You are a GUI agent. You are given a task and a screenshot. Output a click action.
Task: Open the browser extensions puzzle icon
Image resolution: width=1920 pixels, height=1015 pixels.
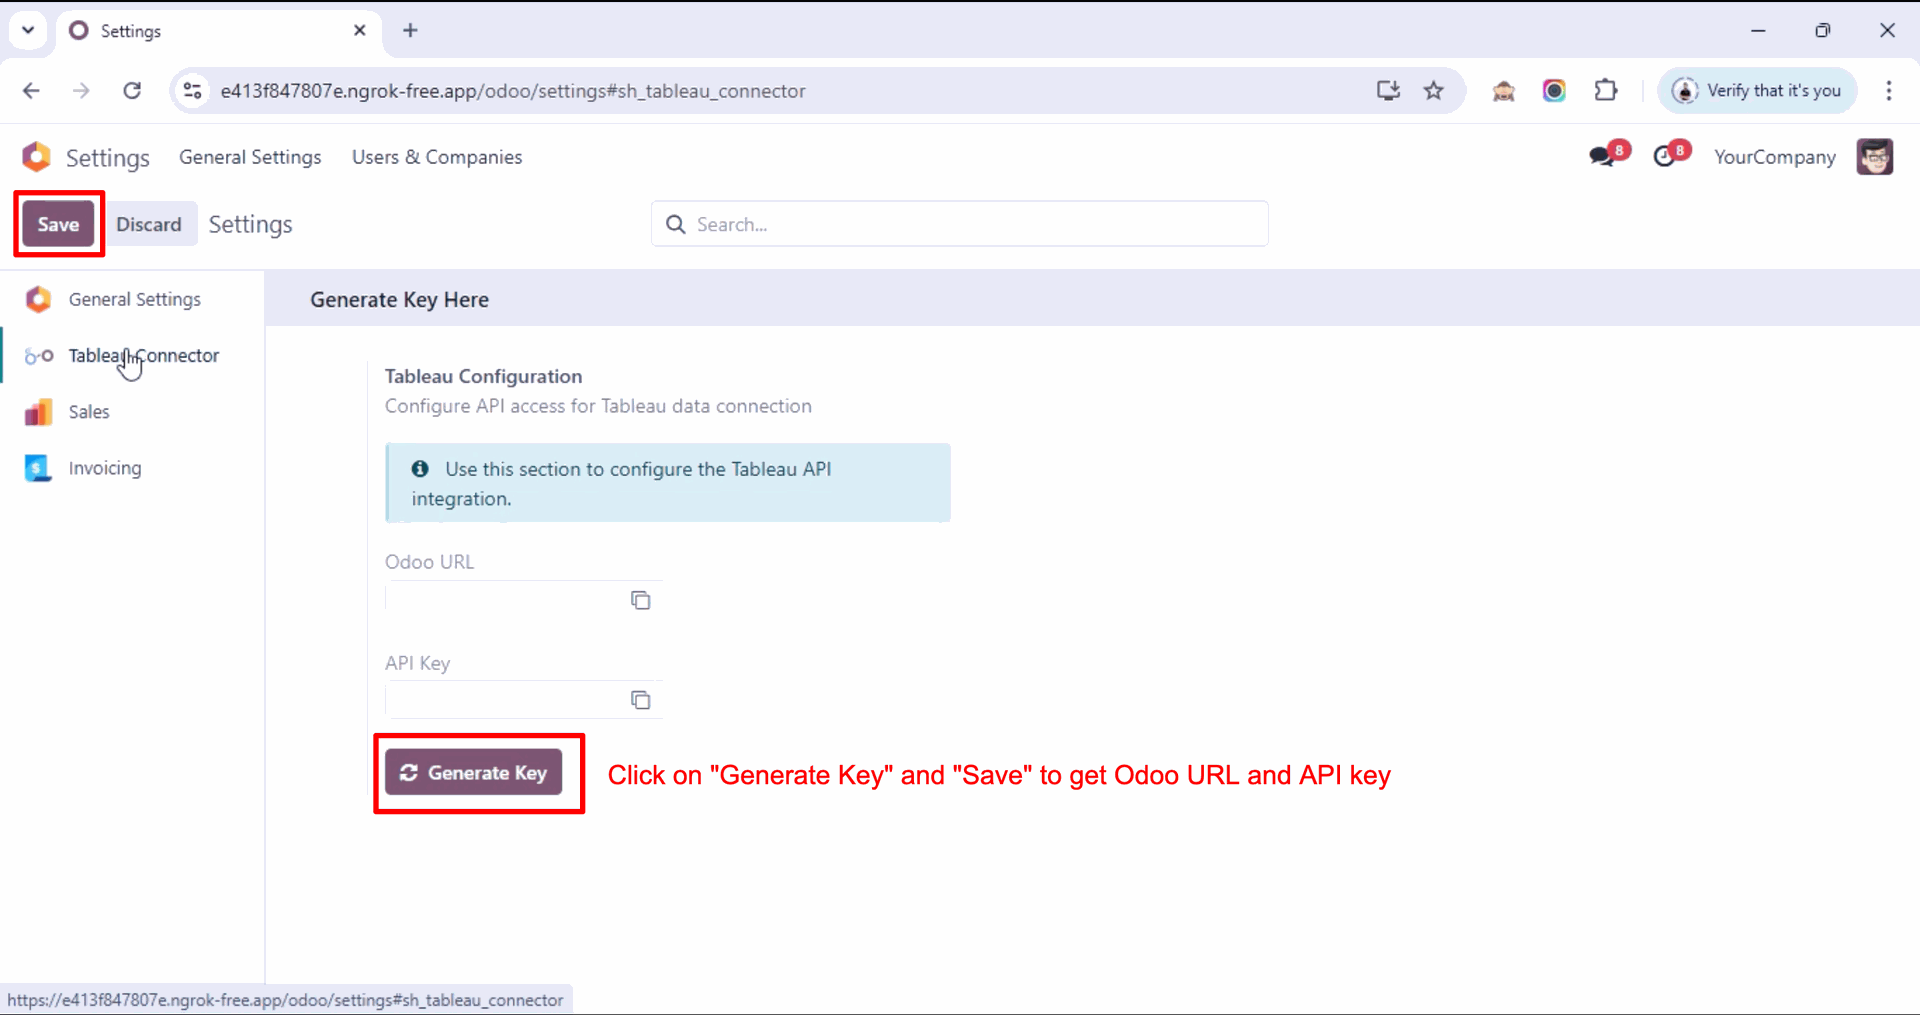1606,91
